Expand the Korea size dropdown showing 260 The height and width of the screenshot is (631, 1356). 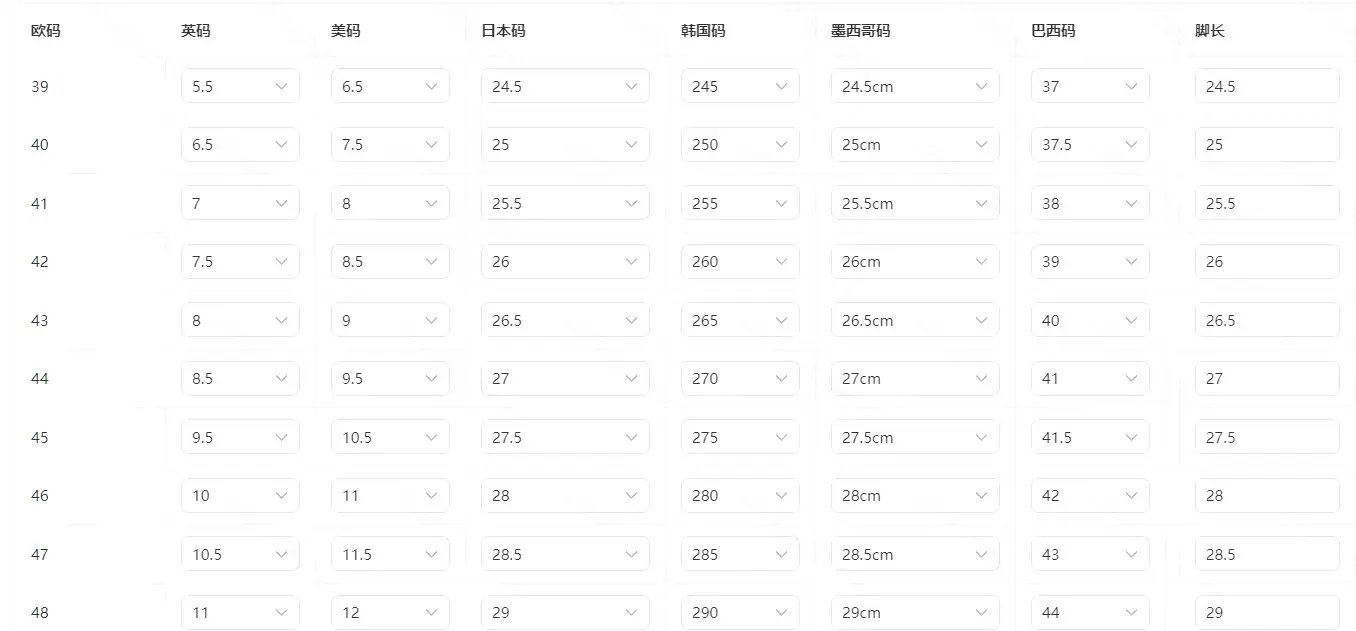click(x=740, y=262)
